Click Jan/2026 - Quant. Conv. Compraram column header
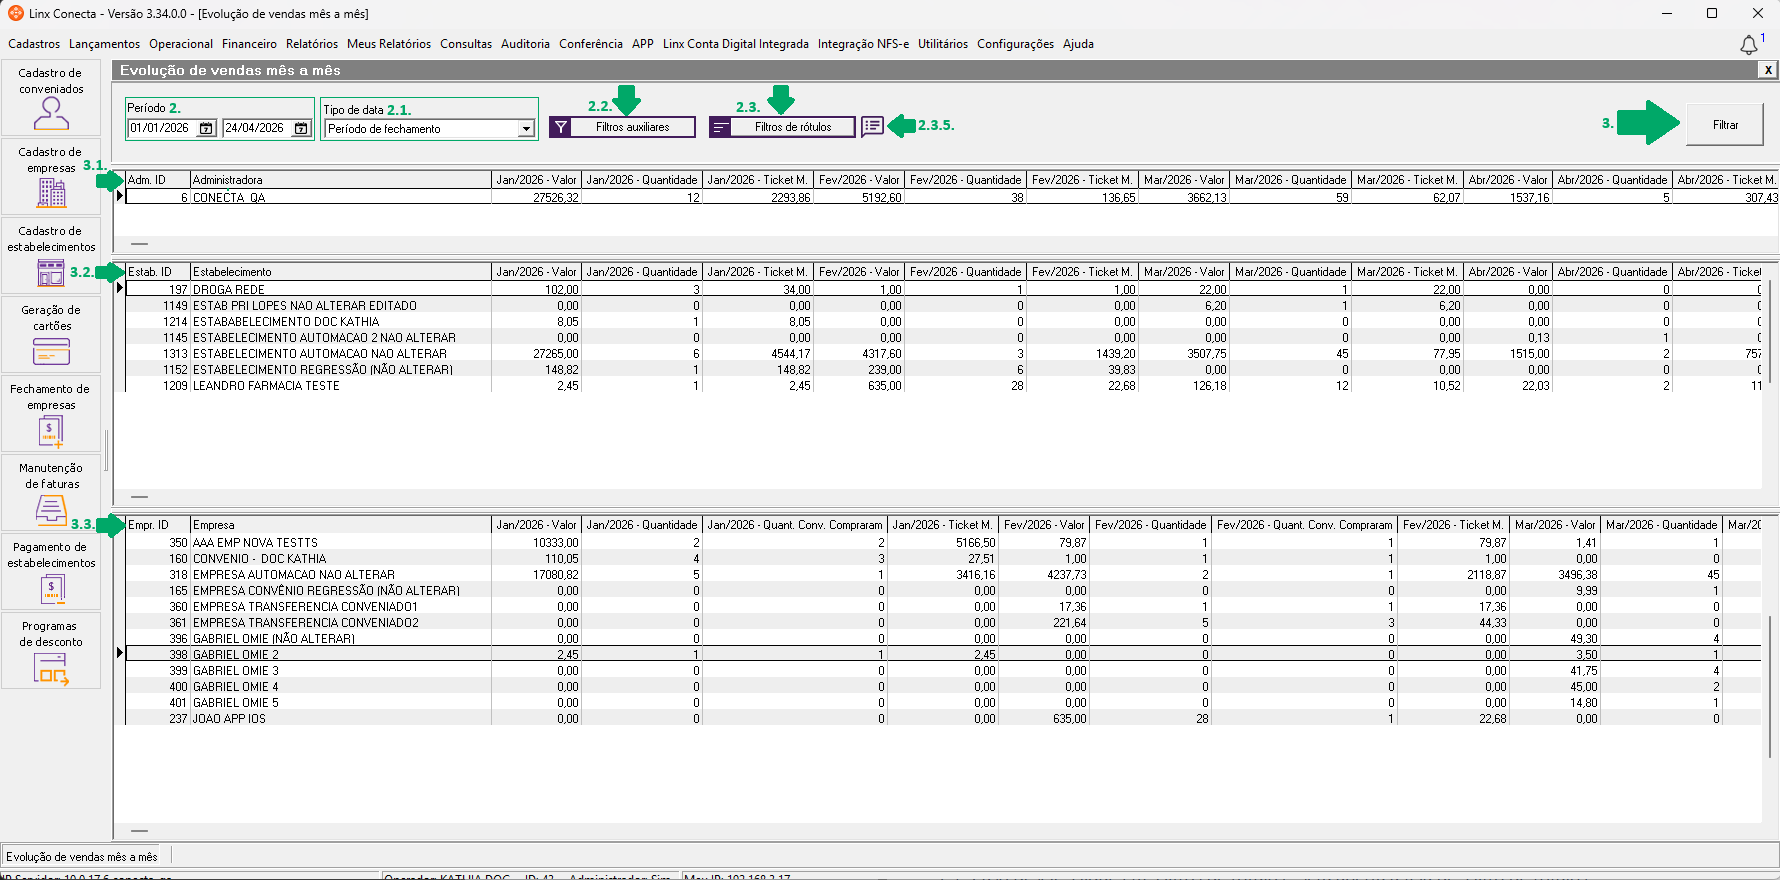Viewport: 1780px width, 880px height. coord(795,525)
